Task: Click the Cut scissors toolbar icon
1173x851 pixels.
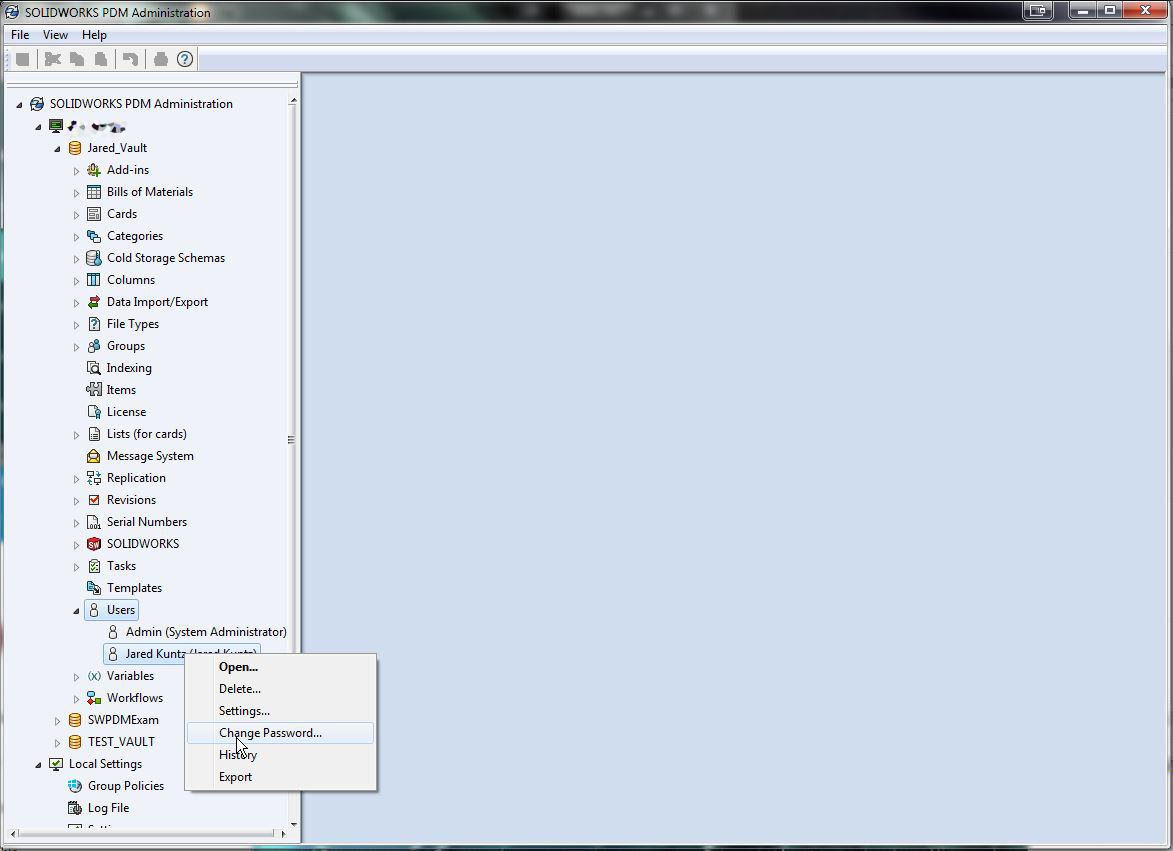Action: (52, 59)
